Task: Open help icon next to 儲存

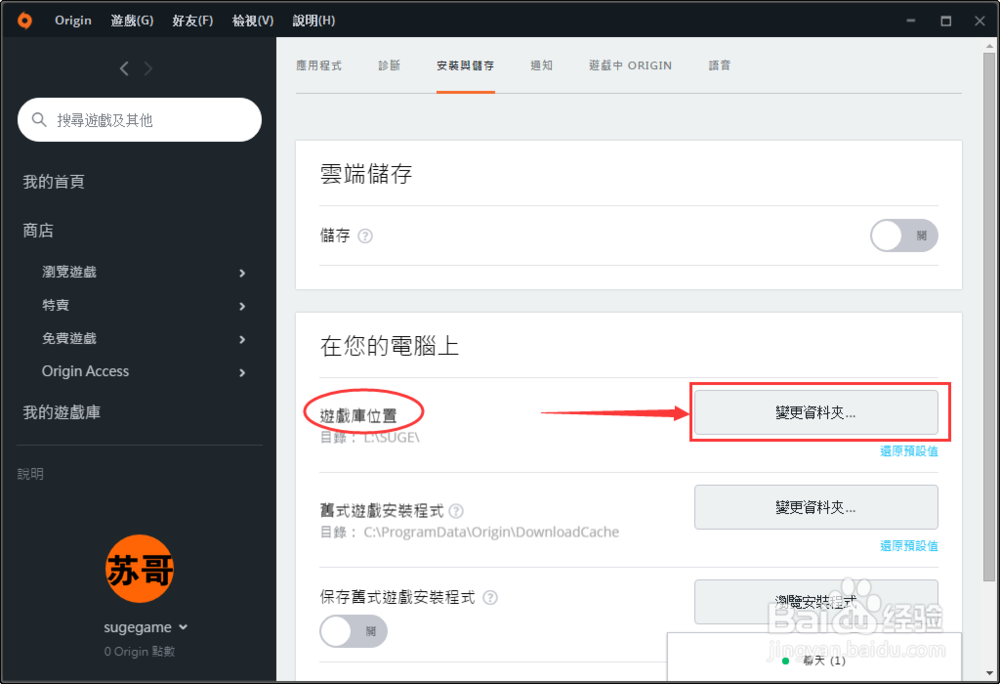Action: click(x=365, y=236)
